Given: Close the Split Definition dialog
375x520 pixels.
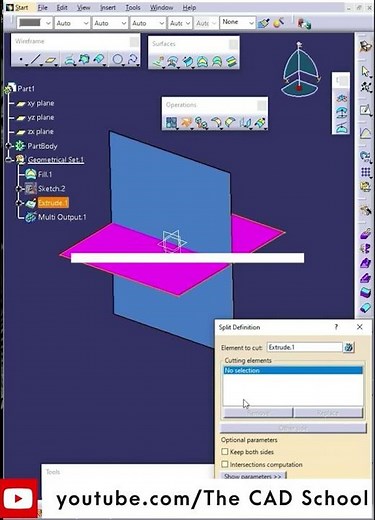Looking at the screenshot, I should pyautogui.click(x=359, y=327).
